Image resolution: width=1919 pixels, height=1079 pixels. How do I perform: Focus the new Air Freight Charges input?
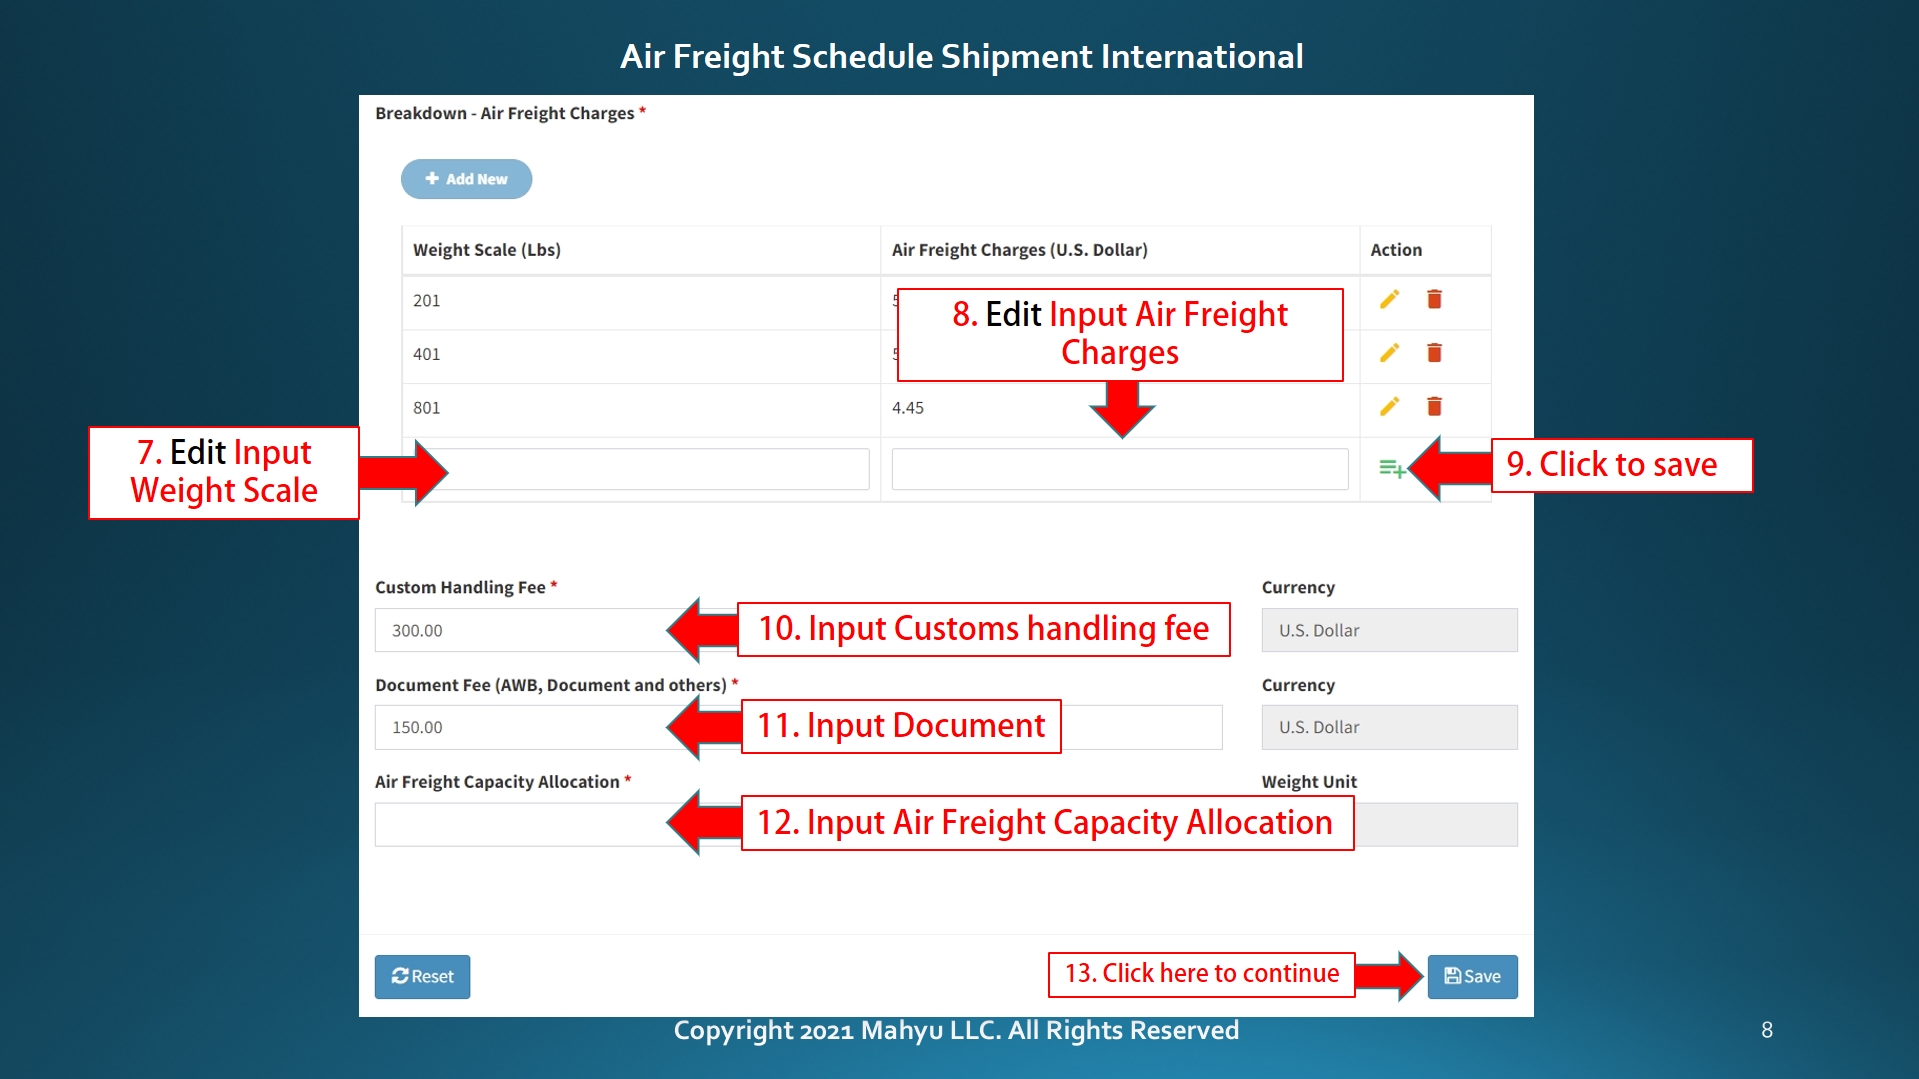1119,469
